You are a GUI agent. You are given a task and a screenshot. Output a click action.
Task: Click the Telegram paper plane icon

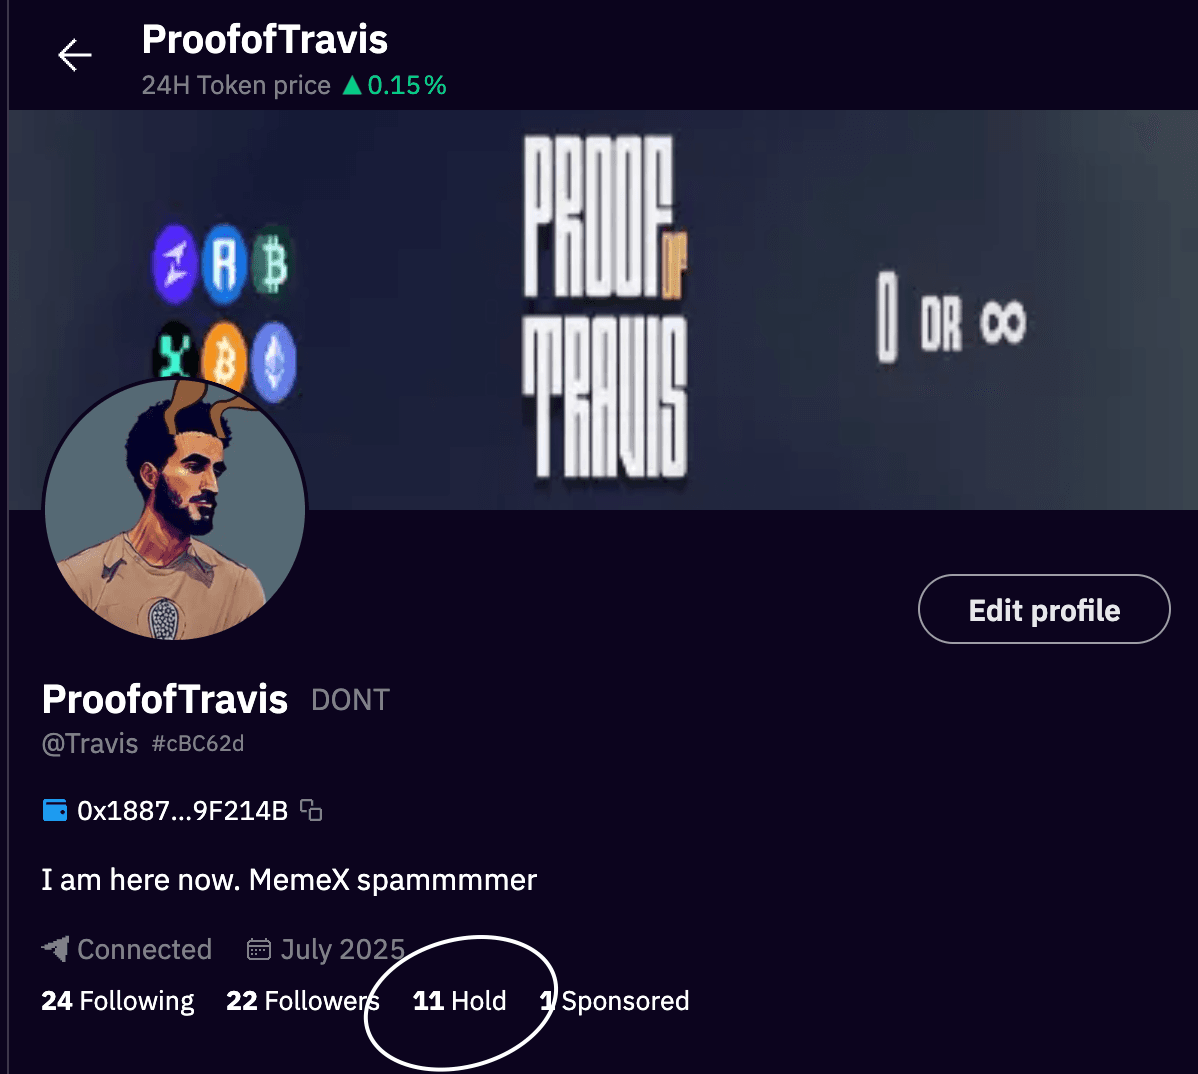(55, 948)
